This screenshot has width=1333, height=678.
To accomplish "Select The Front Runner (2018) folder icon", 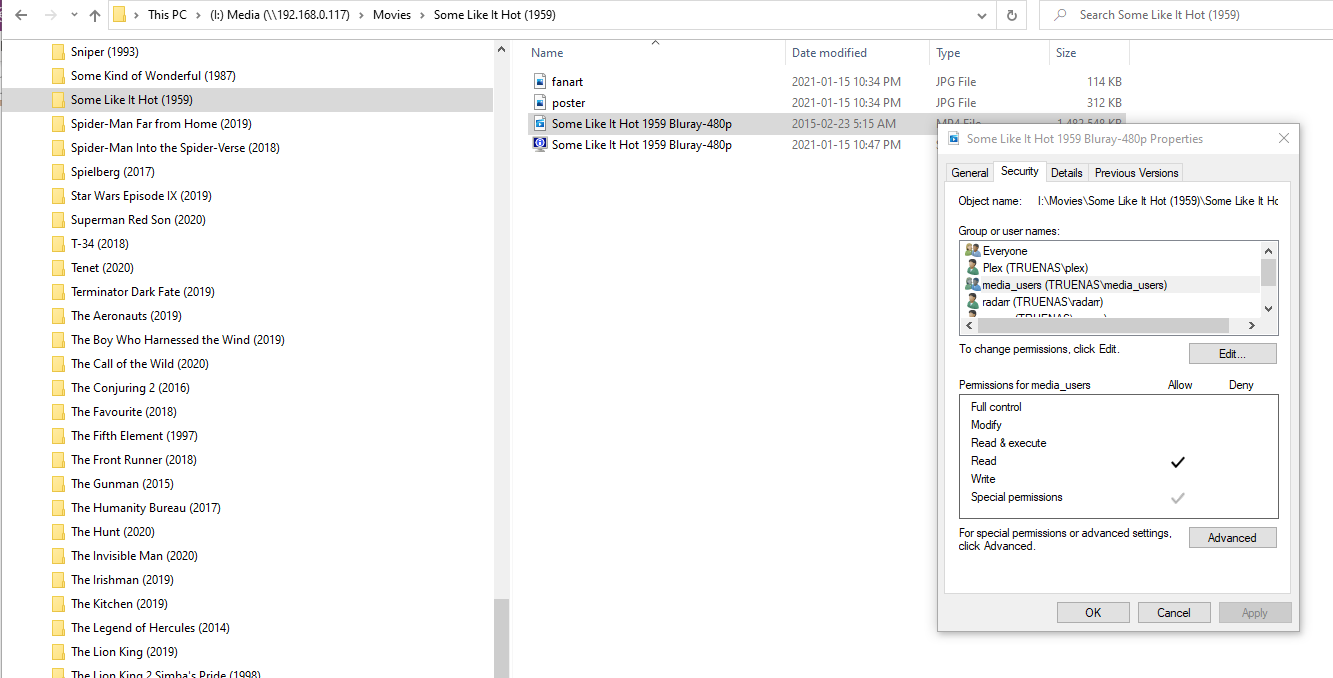I will pos(58,460).
